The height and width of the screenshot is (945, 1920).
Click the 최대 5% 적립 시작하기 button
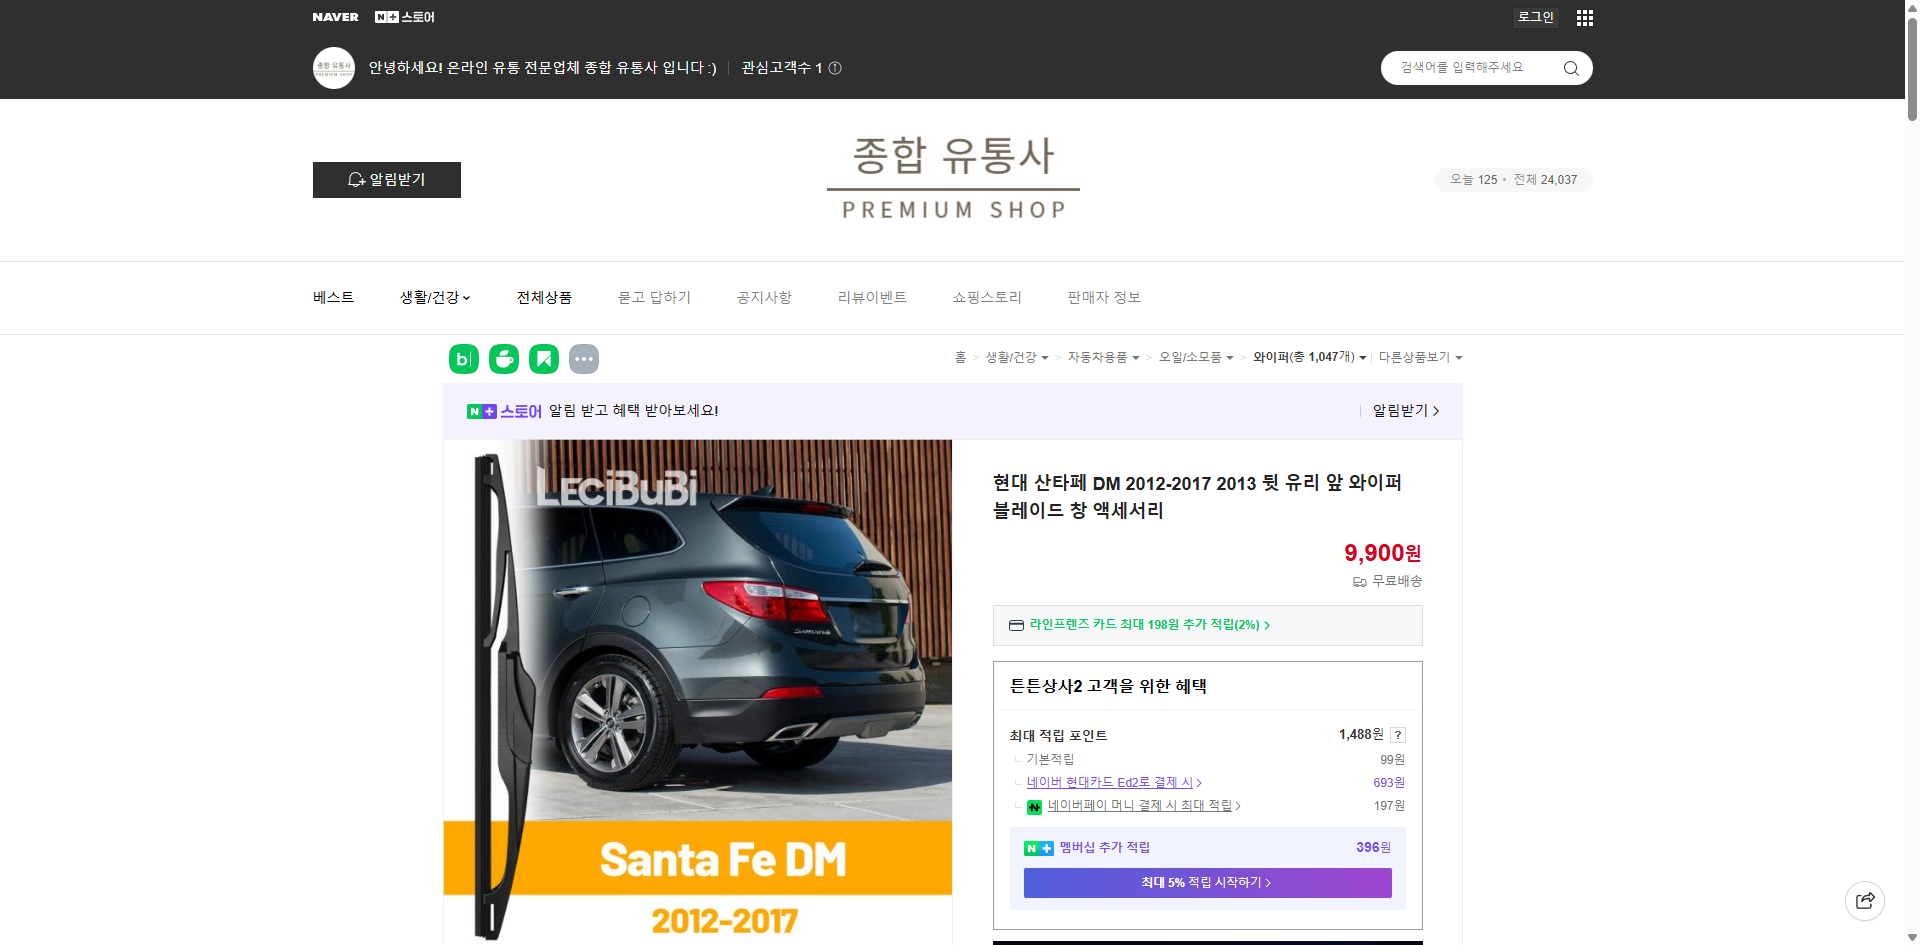(1206, 882)
